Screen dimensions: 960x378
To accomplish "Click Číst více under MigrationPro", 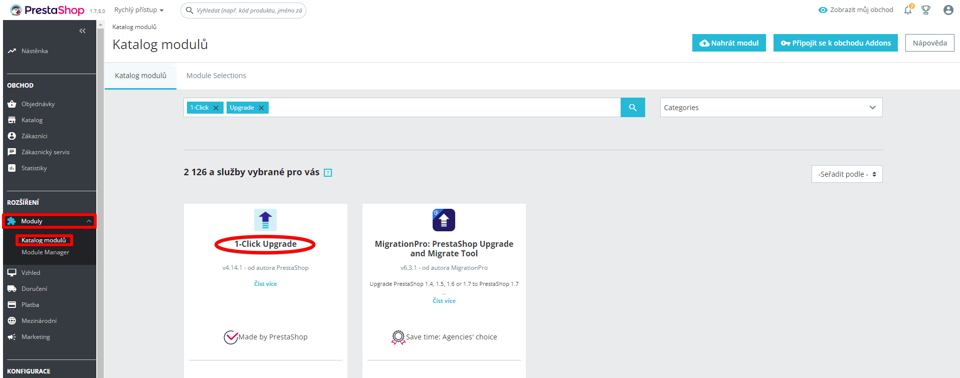I will click(444, 301).
